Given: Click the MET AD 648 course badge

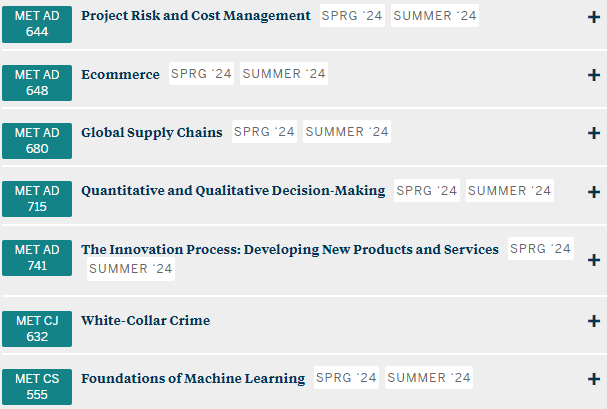Looking at the screenshot, I should pos(38,82).
